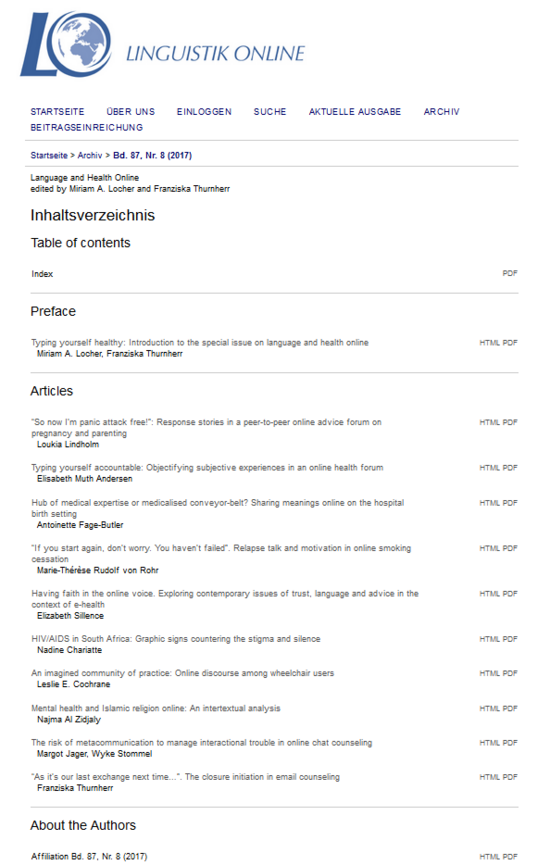The height and width of the screenshot is (865, 550).
Task: Click Archiv in the breadcrumb trail
Action: [90, 156]
